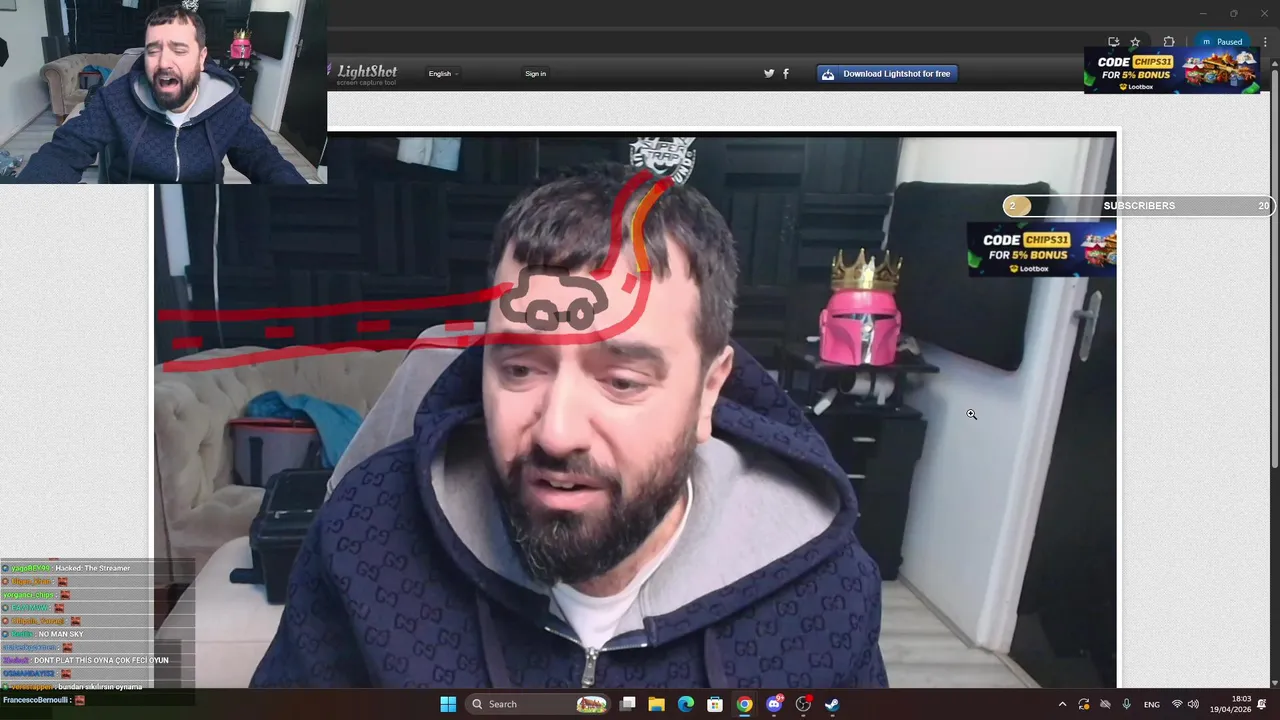The width and height of the screenshot is (1280, 720).
Task: Click the sync update tray icon
Action: point(1084,704)
